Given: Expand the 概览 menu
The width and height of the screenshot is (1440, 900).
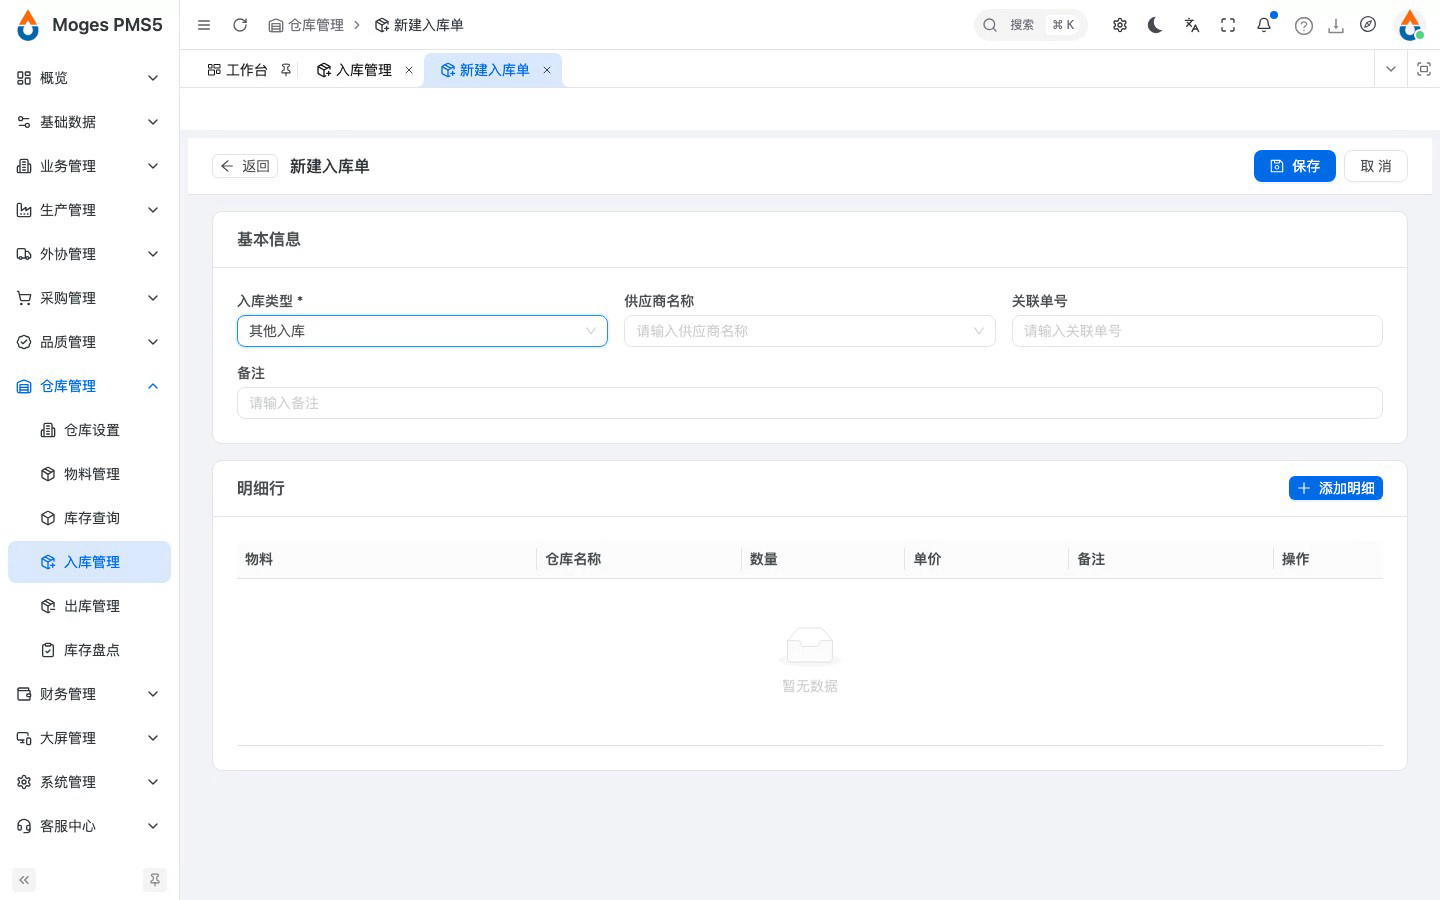Looking at the screenshot, I should [89, 78].
